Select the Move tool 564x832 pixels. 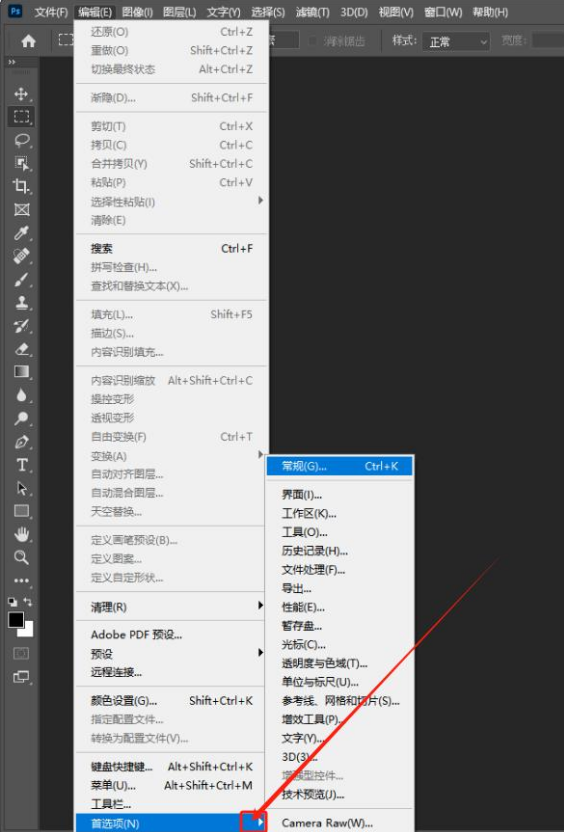coord(21,94)
